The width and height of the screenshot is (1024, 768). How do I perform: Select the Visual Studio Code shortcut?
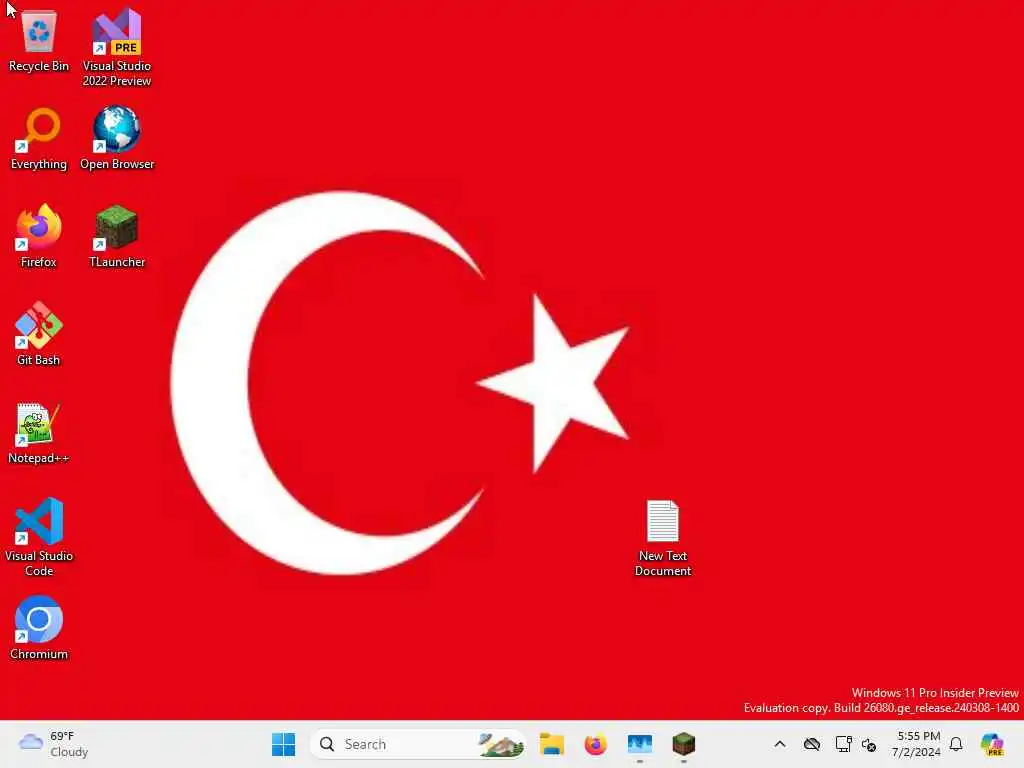coord(39,537)
